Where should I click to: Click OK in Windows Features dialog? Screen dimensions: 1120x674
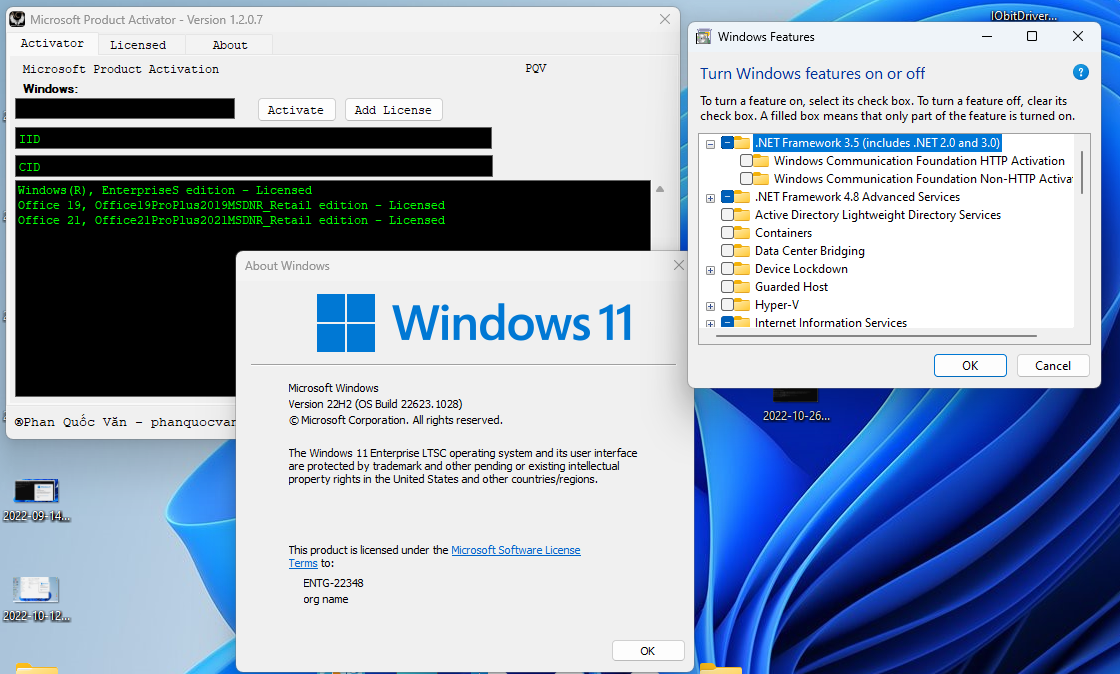click(970, 366)
